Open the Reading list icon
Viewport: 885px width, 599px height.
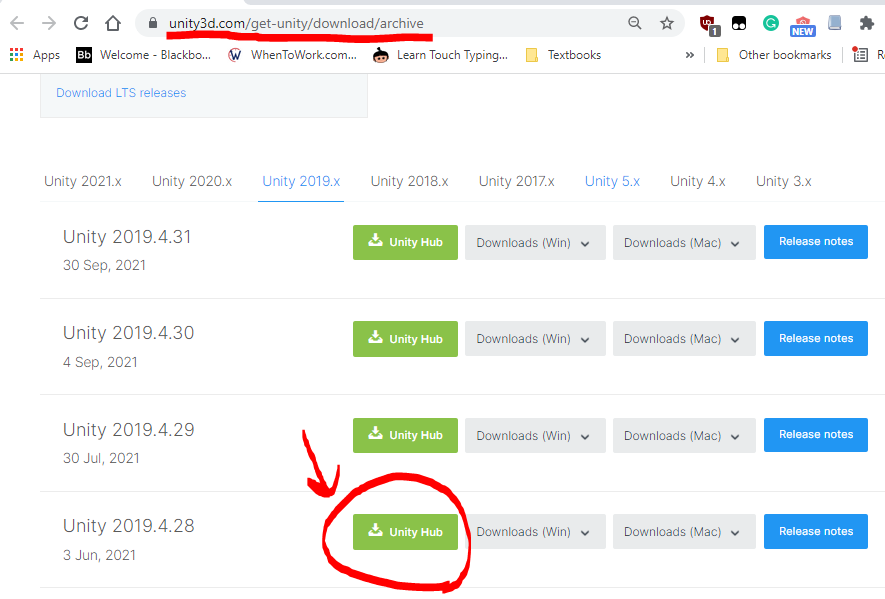coord(860,55)
